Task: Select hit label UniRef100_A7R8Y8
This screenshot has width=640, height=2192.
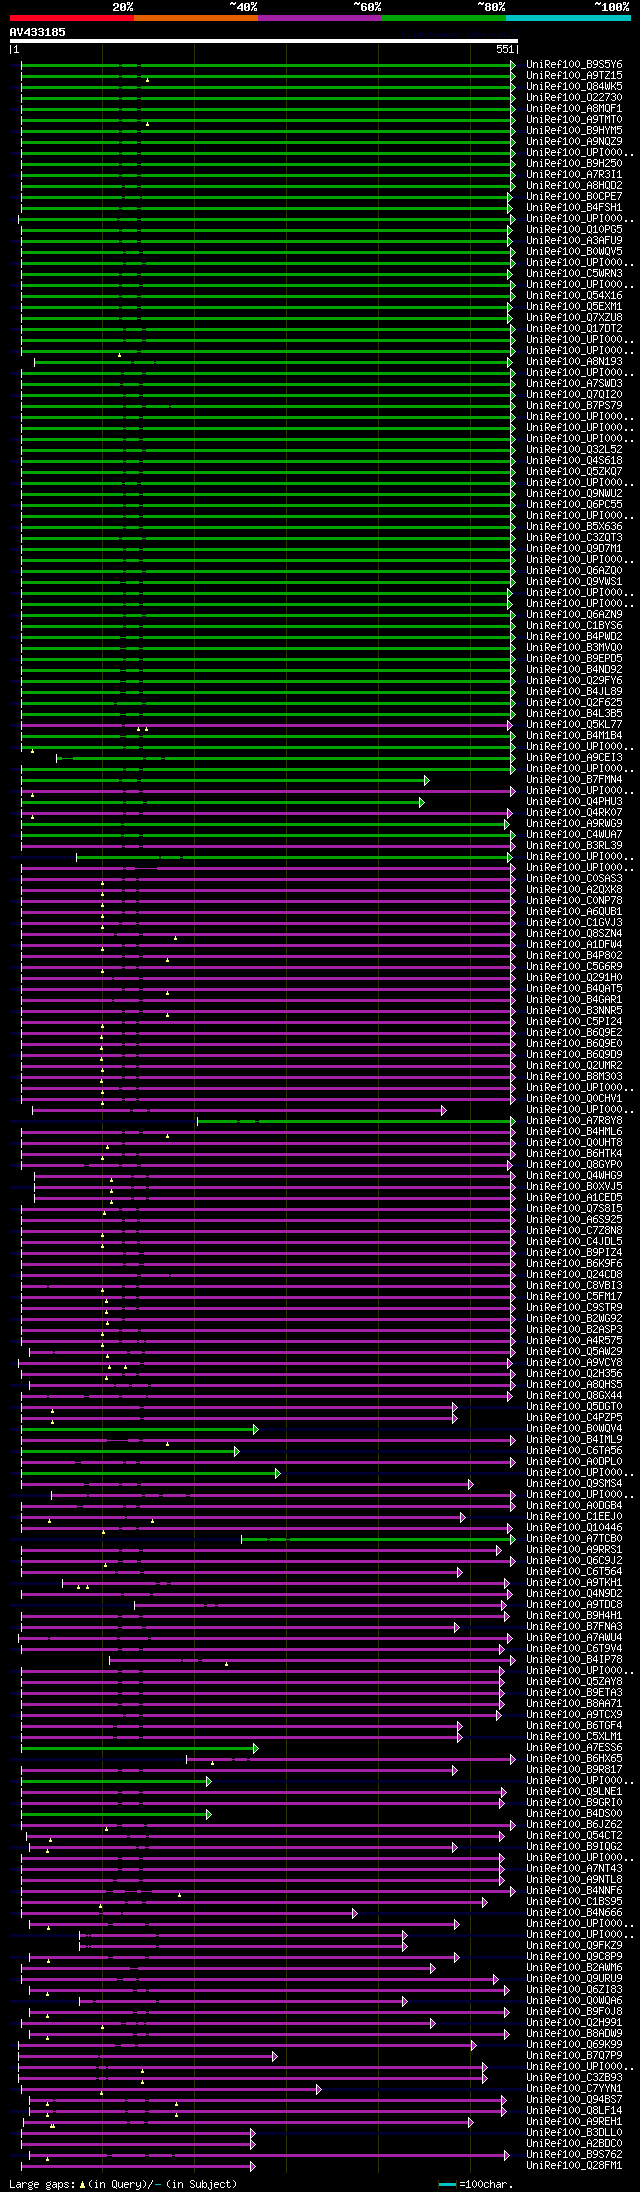Action: pos(574,1120)
